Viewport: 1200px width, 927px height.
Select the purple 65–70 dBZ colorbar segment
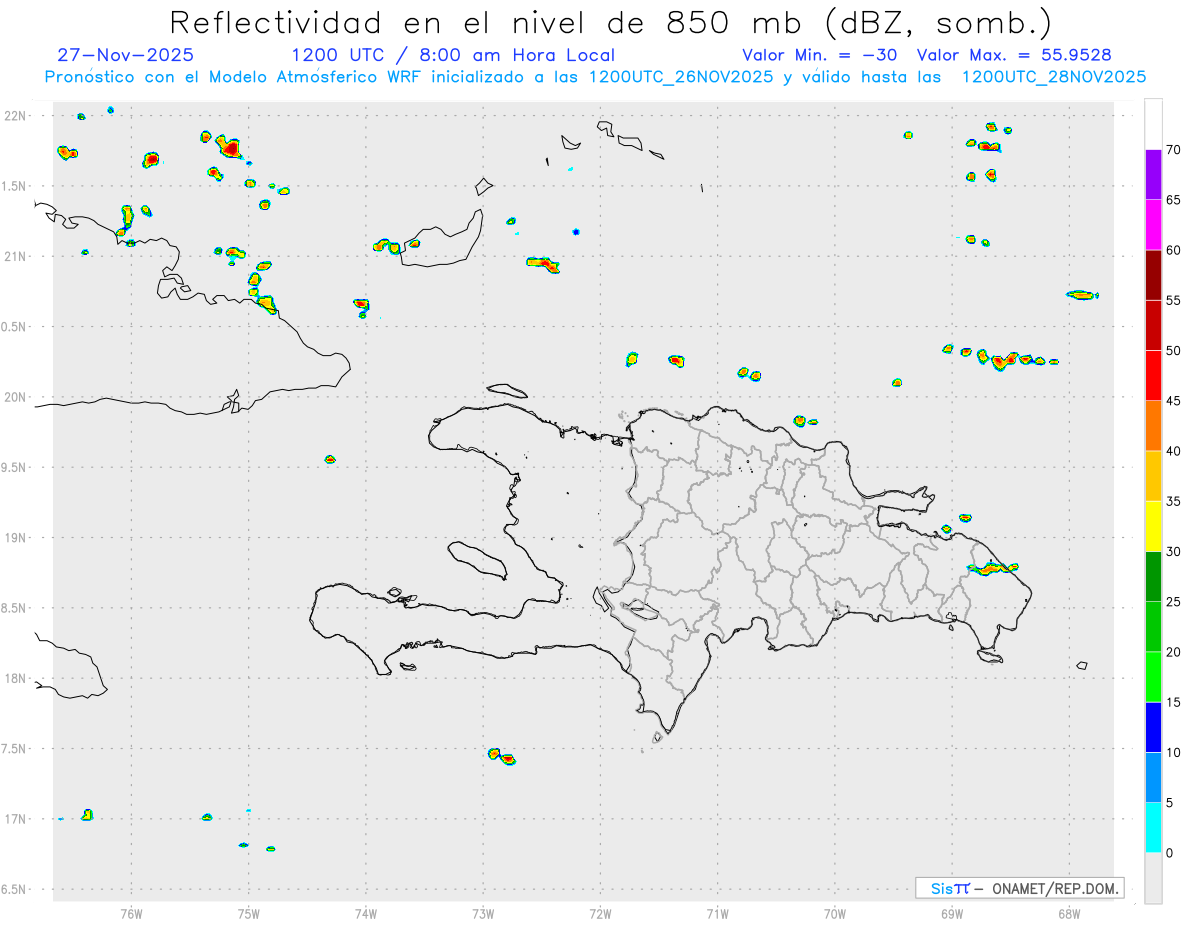(1153, 174)
